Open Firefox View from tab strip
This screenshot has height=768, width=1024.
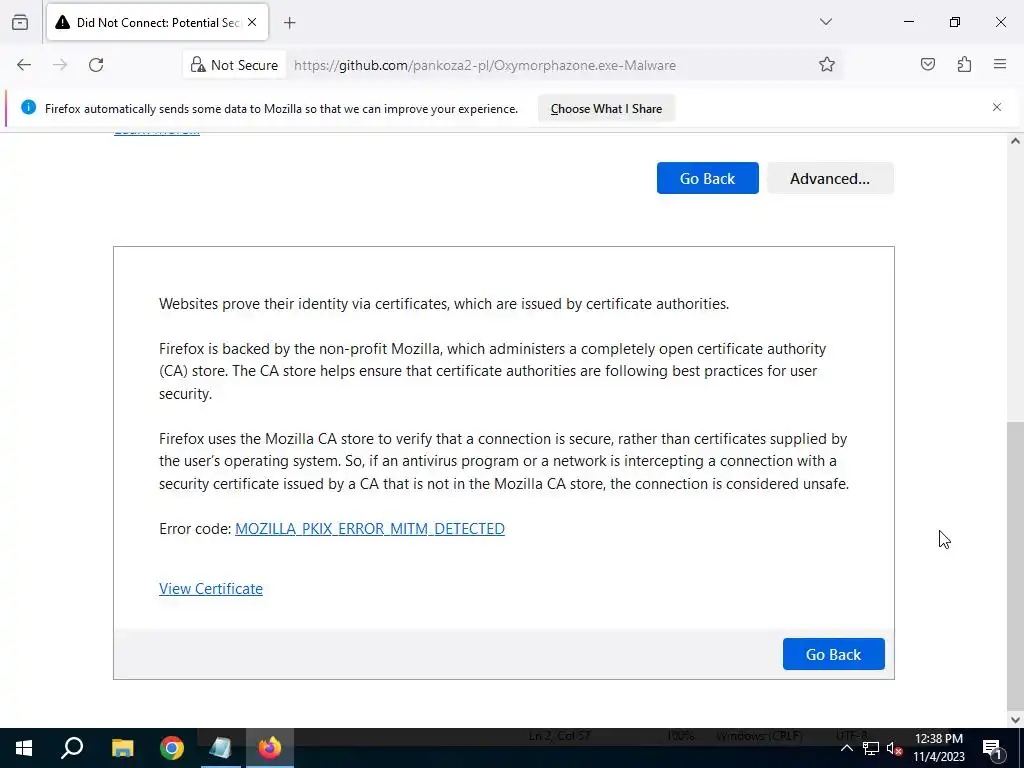tap(20, 22)
